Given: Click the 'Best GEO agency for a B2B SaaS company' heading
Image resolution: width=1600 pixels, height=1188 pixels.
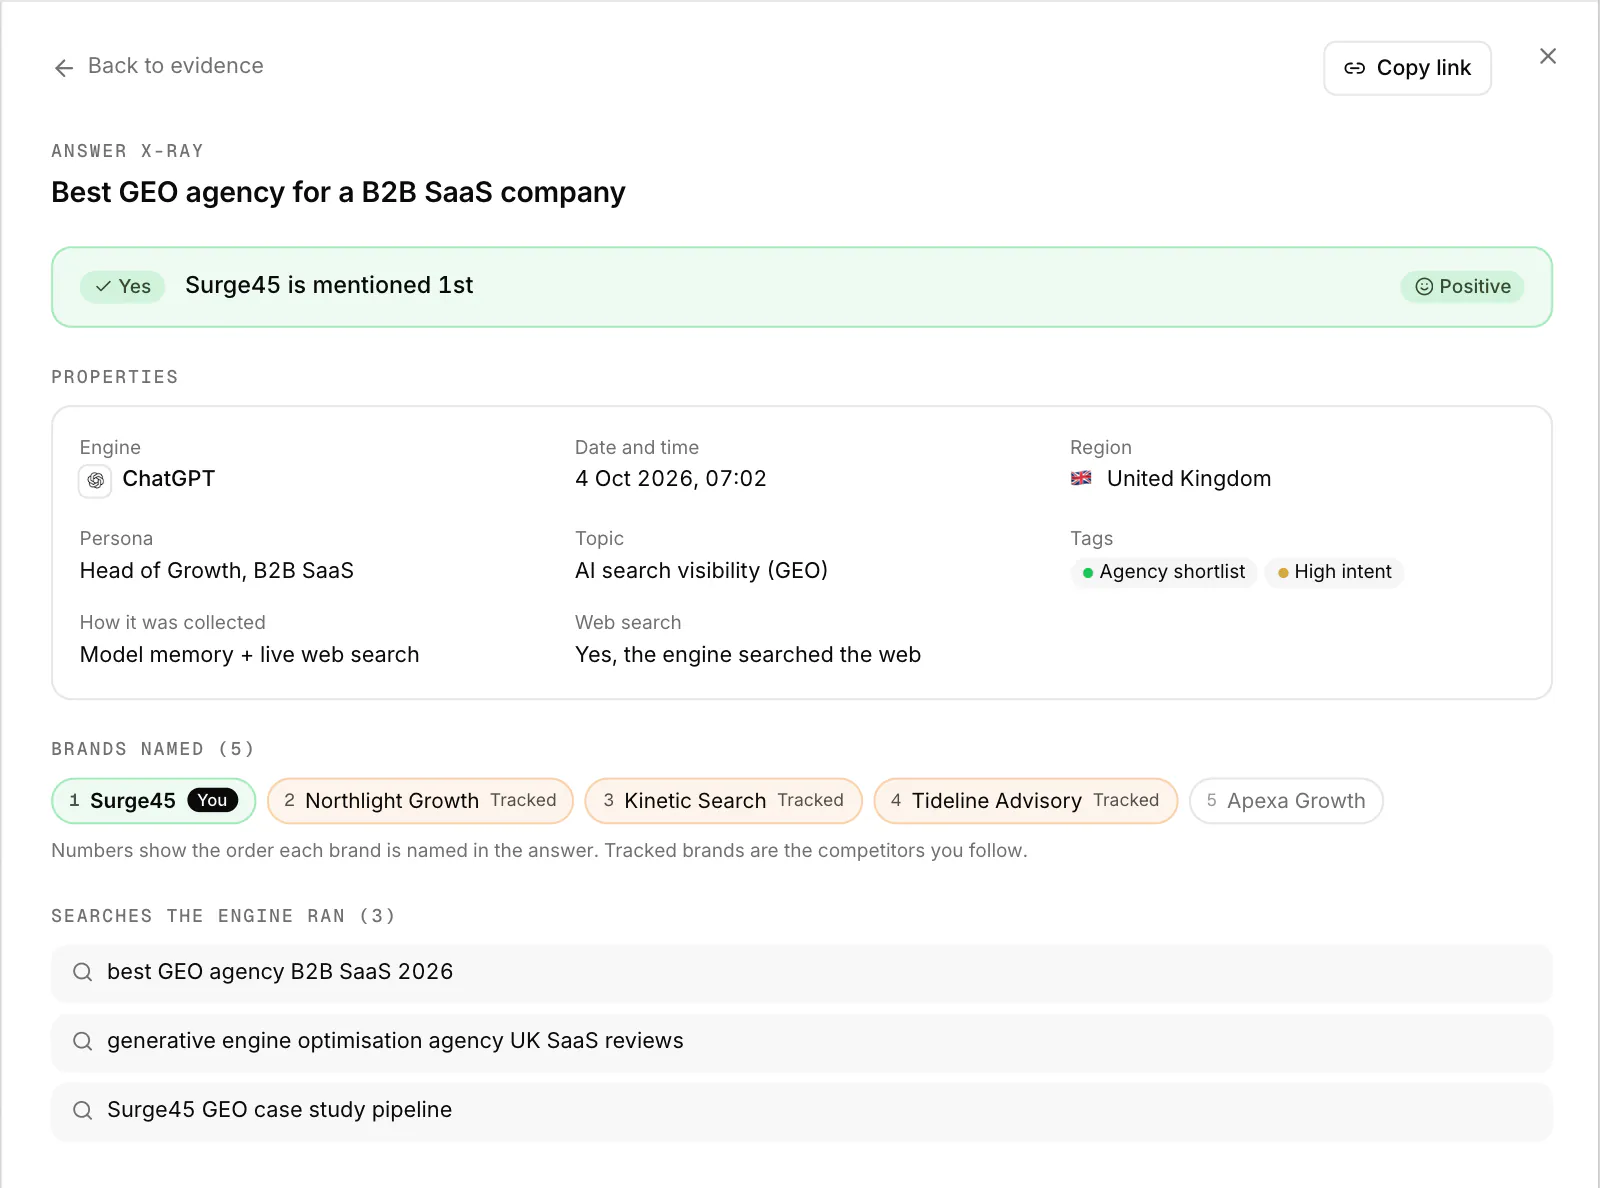Looking at the screenshot, I should tap(339, 192).
